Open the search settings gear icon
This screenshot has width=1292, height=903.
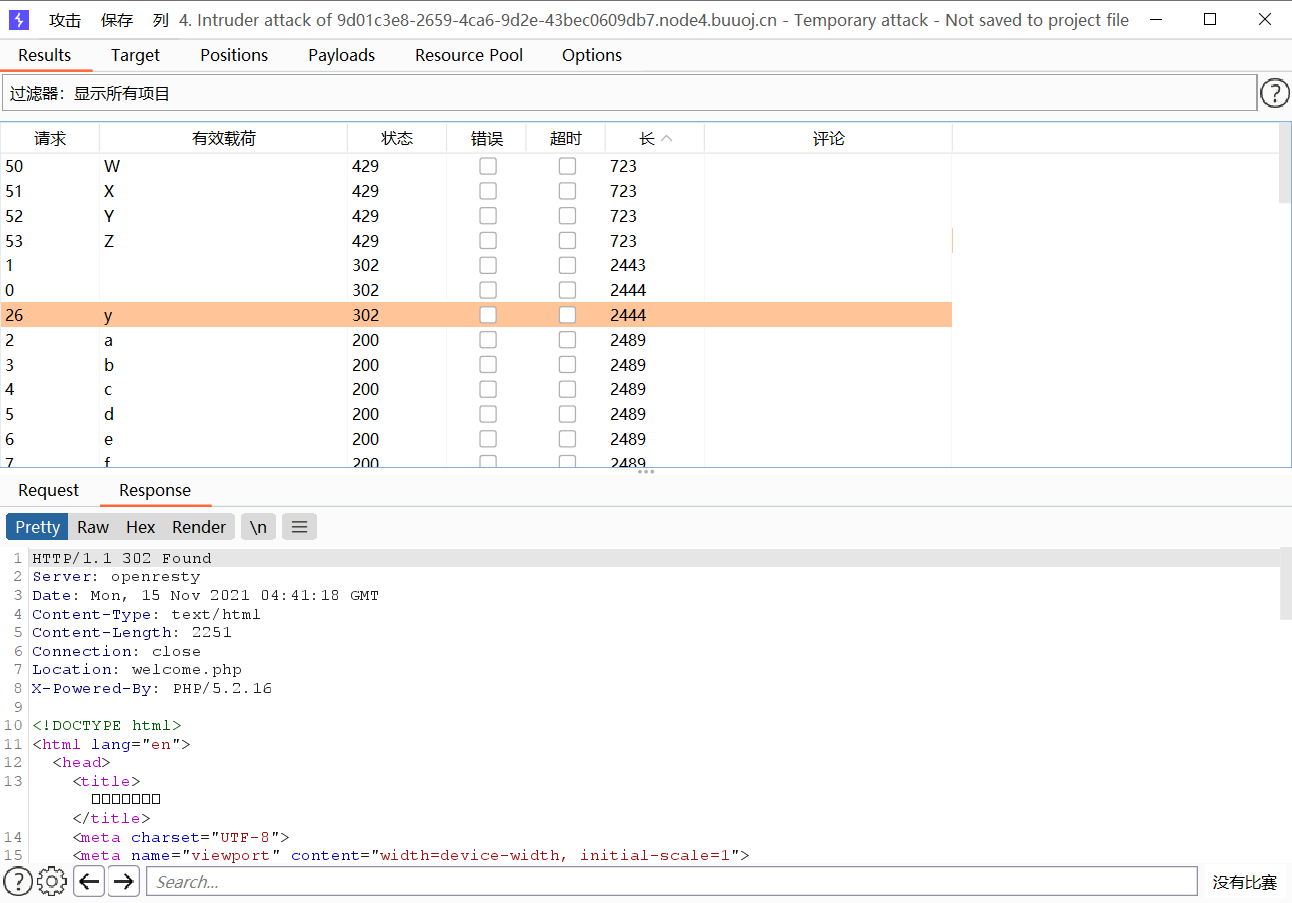pyautogui.click(x=52, y=881)
